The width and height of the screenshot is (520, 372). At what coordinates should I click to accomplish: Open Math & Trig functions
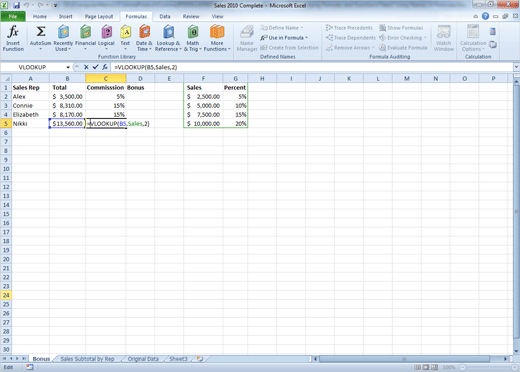[193, 38]
